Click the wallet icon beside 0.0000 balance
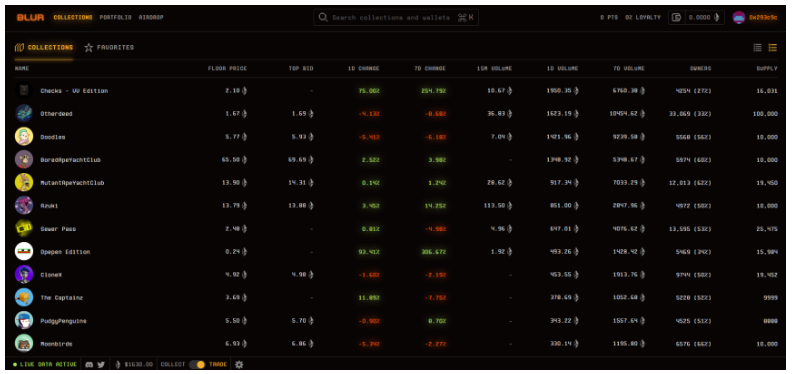Image resolution: width=793 pixels, height=374 pixels. pyautogui.click(x=677, y=18)
